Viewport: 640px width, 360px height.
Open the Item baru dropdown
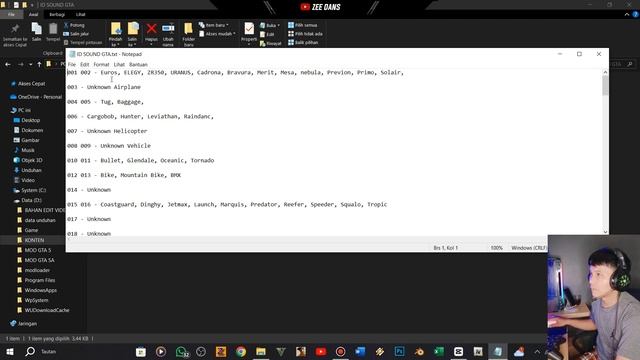(x=213, y=25)
